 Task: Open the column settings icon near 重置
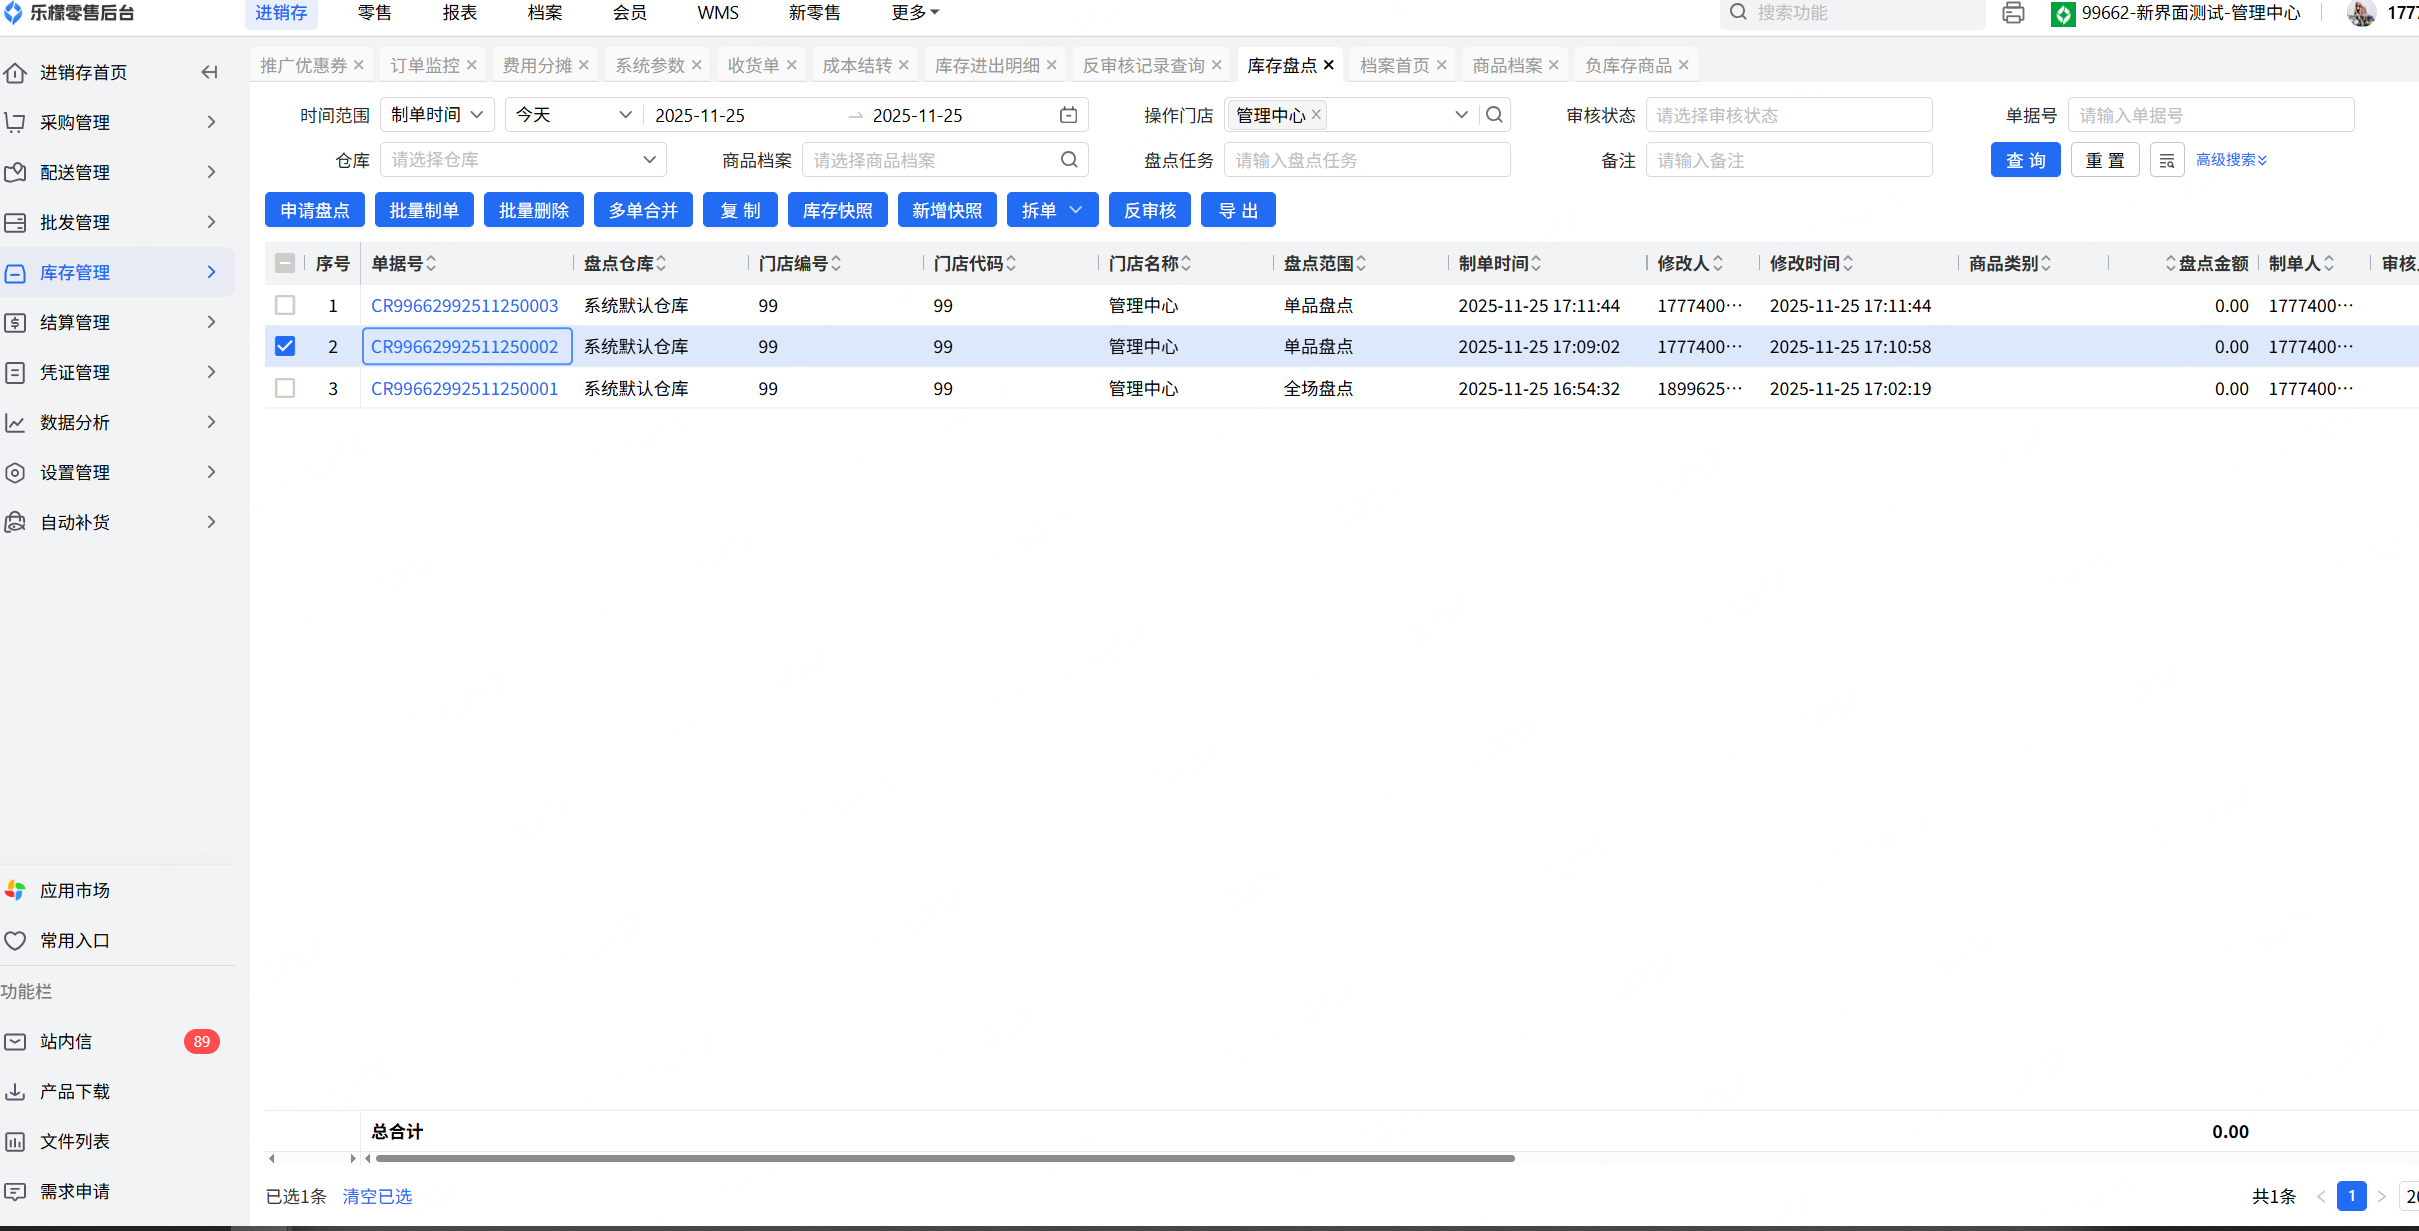[2166, 160]
